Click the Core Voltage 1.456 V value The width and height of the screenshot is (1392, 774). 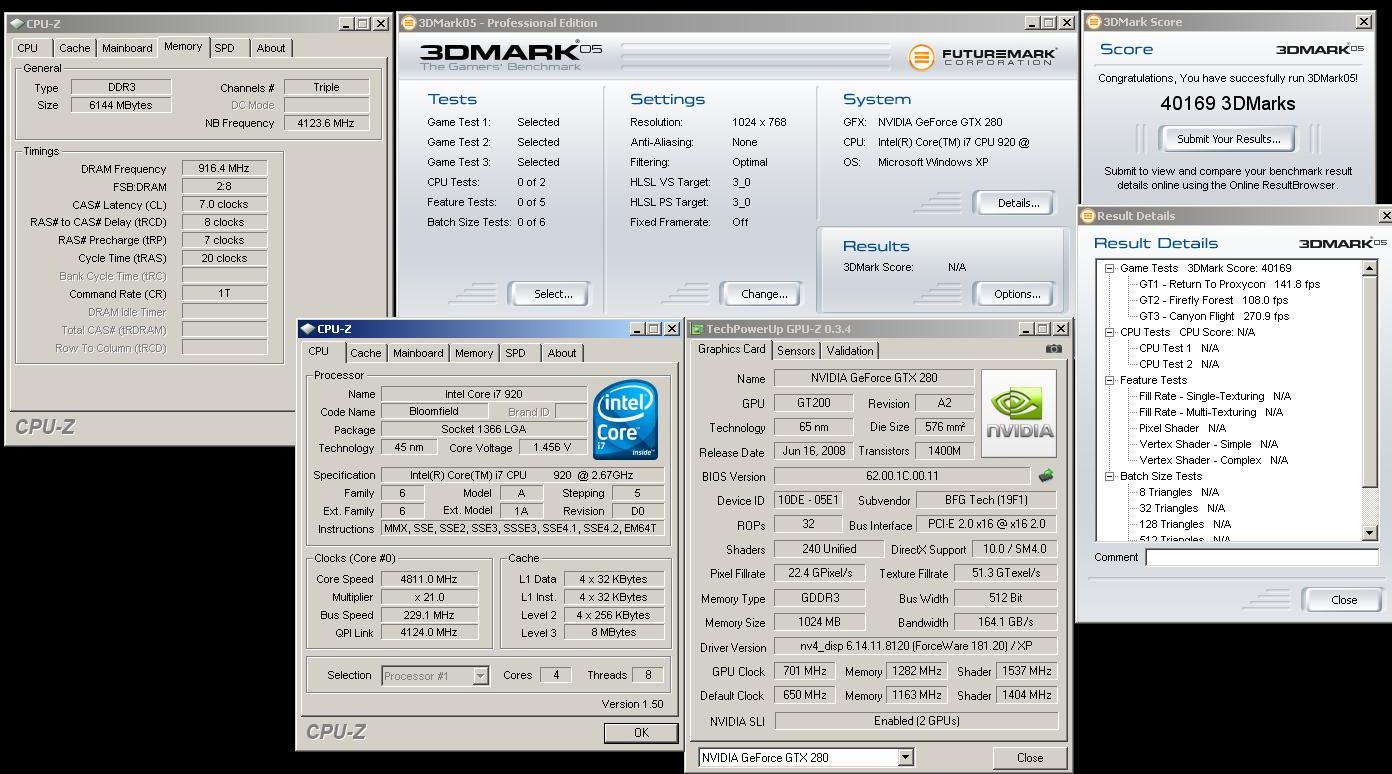(x=552, y=447)
